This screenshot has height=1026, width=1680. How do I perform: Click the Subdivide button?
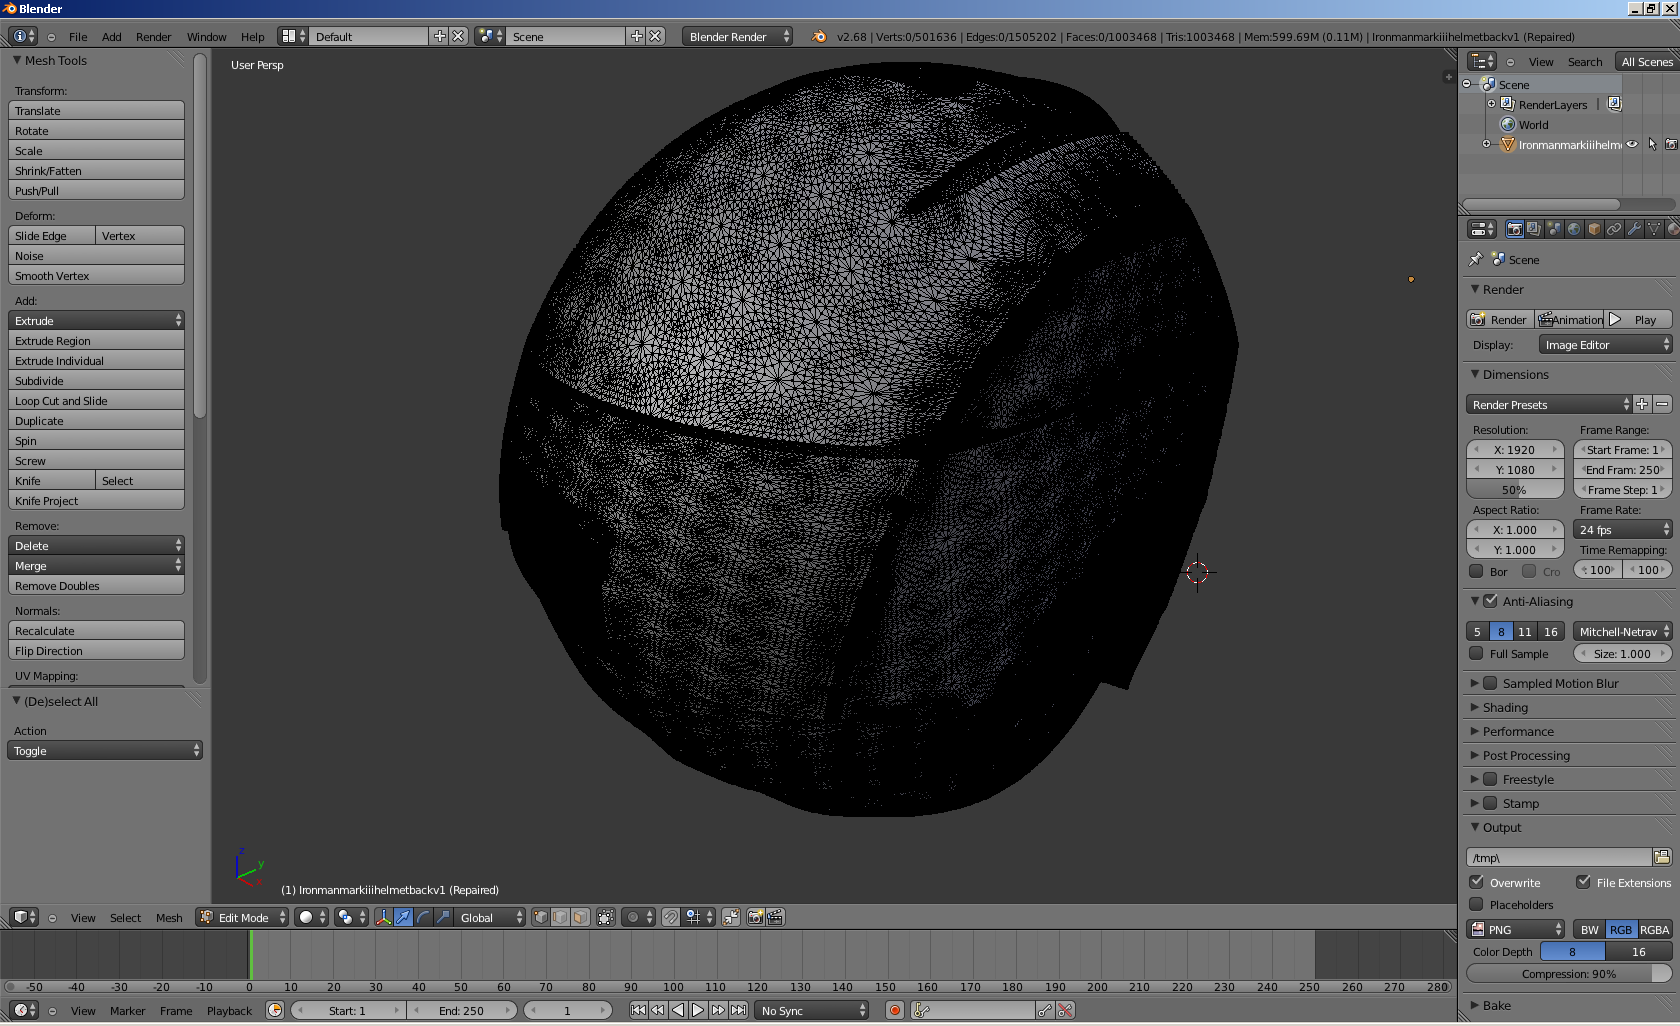96,380
